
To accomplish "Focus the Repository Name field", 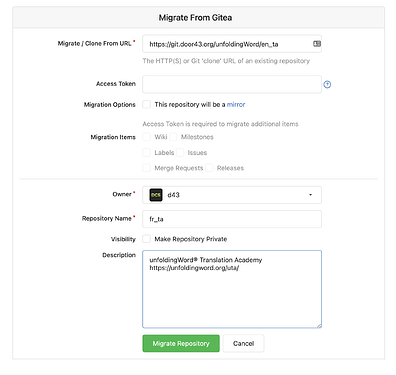I will (232, 219).
